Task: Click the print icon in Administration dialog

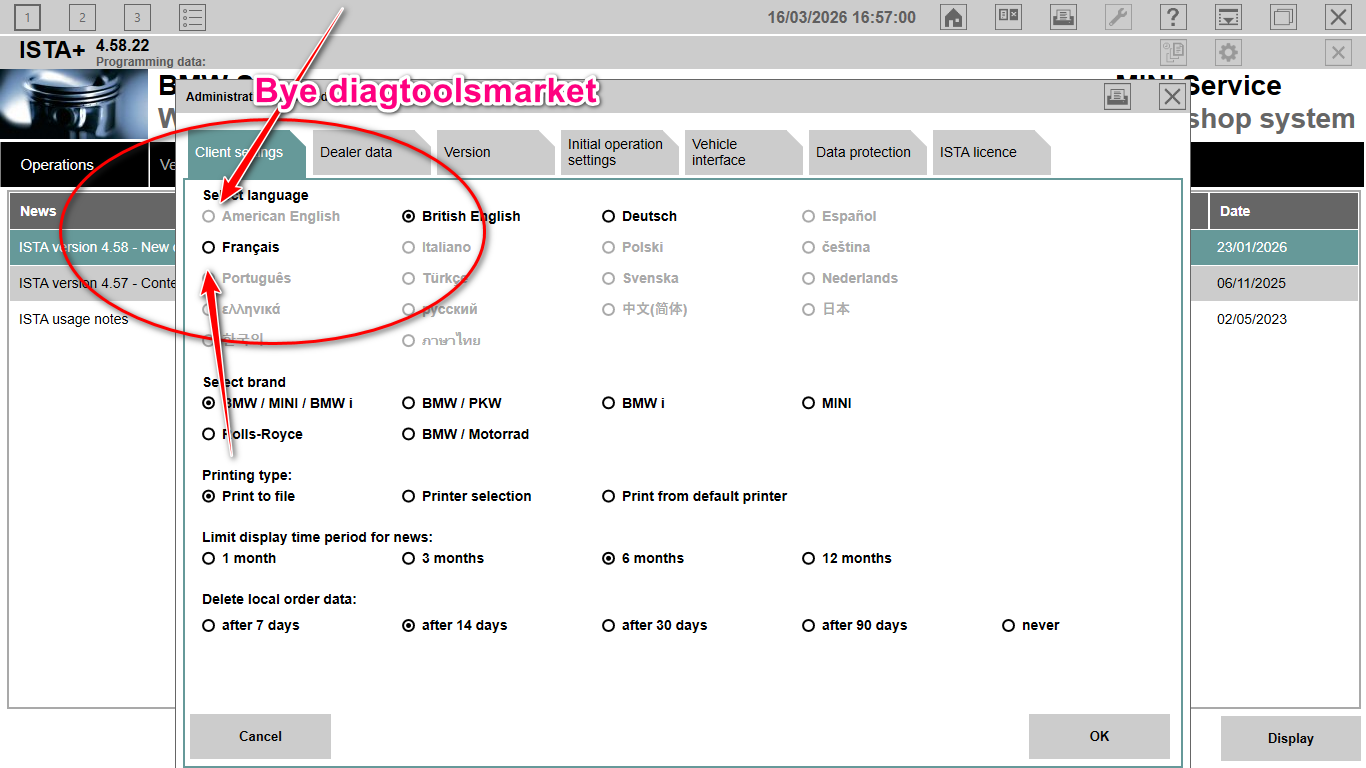Action: pos(1117,96)
